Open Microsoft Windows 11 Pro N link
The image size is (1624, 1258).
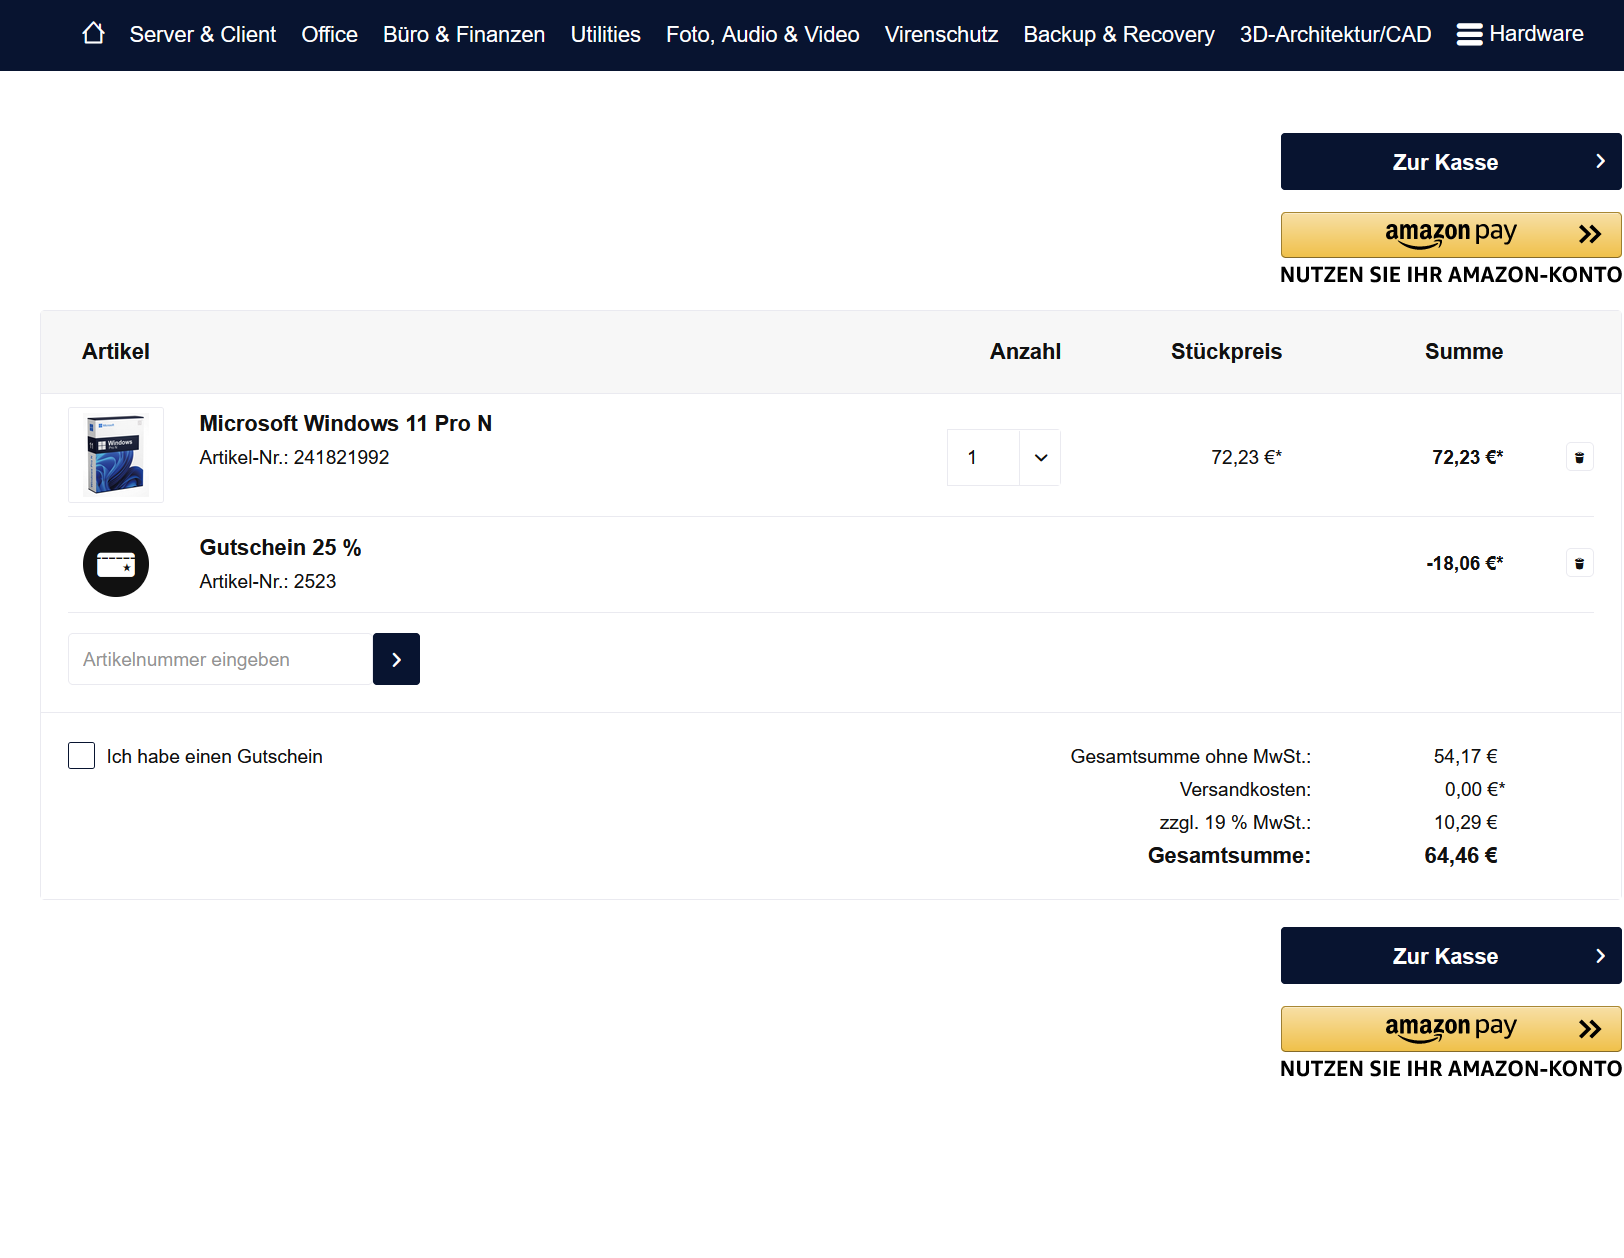pyautogui.click(x=346, y=423)
